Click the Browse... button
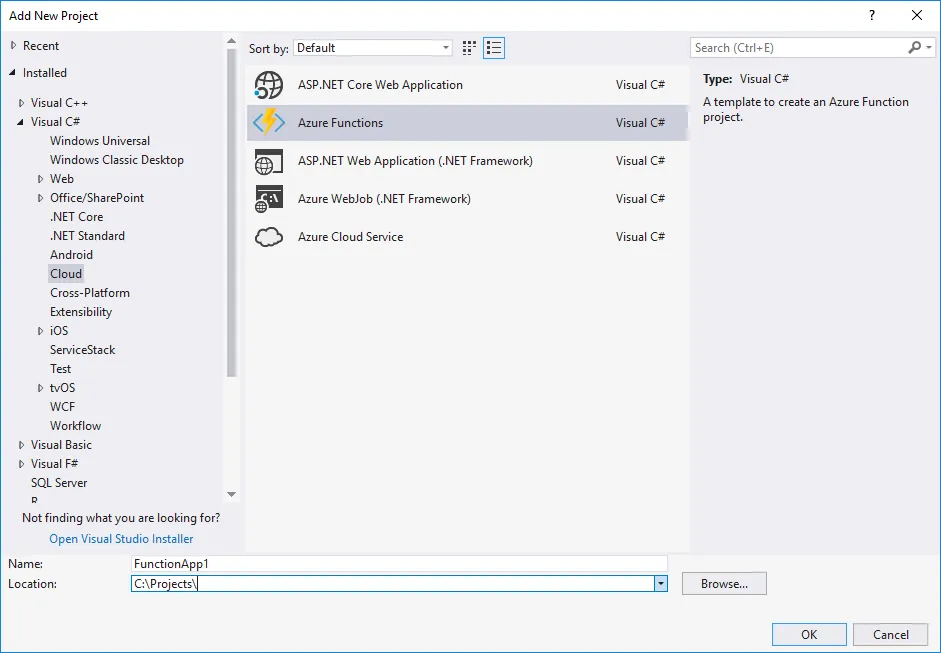This screenshot has width=941, height=653. click(724, 583)
